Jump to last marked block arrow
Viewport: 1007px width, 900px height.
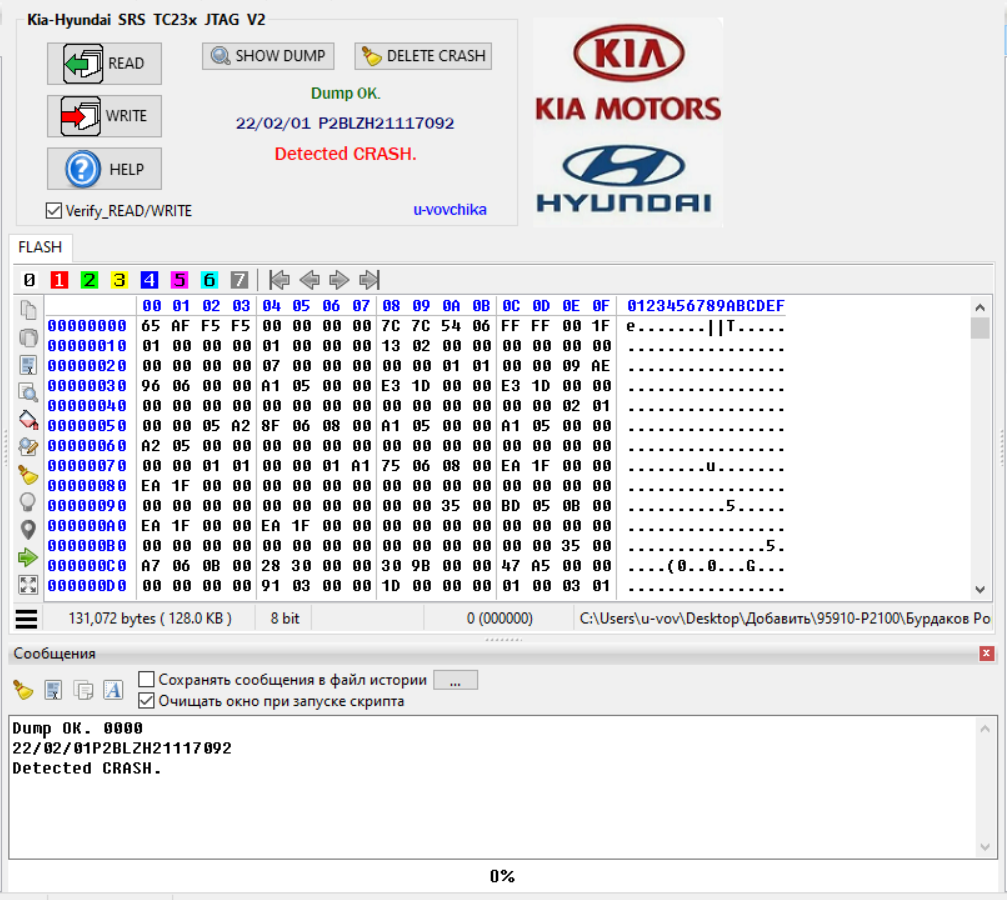[x=369, y=280]
